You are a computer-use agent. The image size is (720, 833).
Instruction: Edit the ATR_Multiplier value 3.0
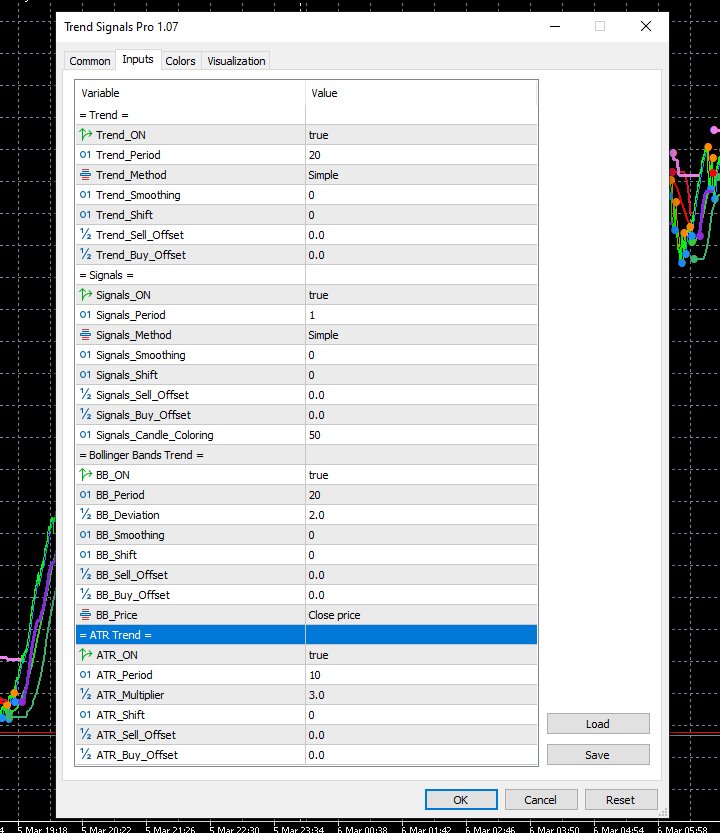pos(421,695)
